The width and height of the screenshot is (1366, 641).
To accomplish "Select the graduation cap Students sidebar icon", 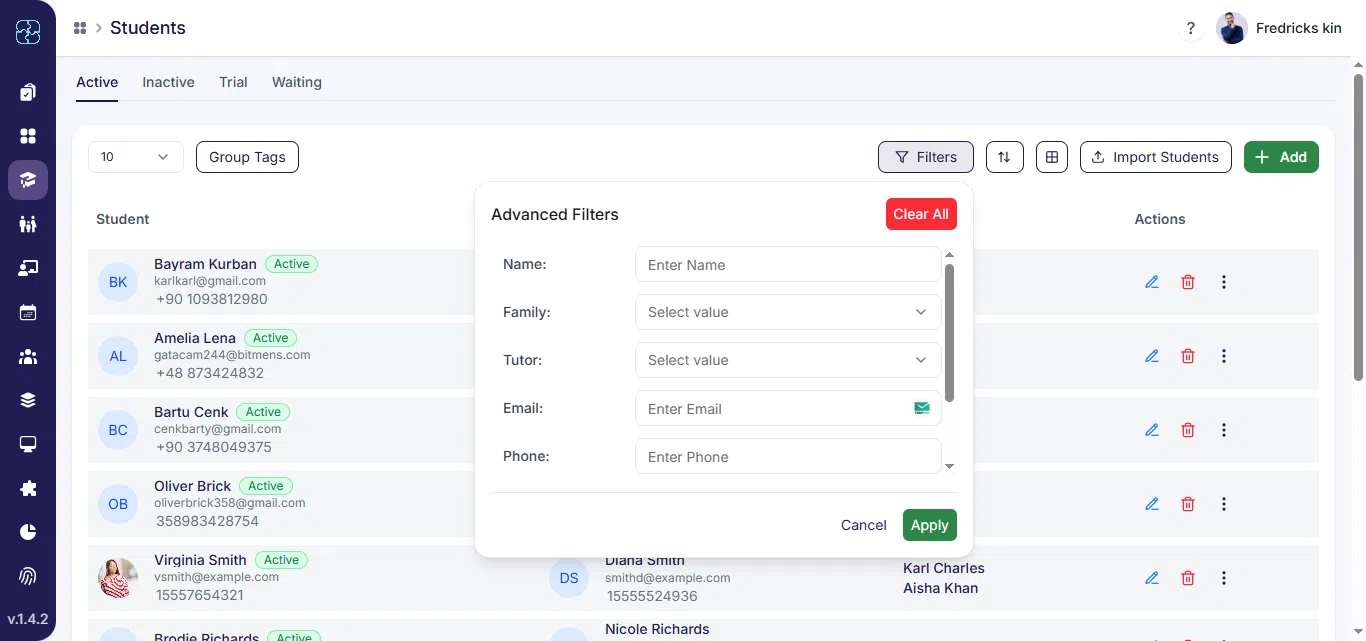I will pyautogui.click(x=28, y=180).
